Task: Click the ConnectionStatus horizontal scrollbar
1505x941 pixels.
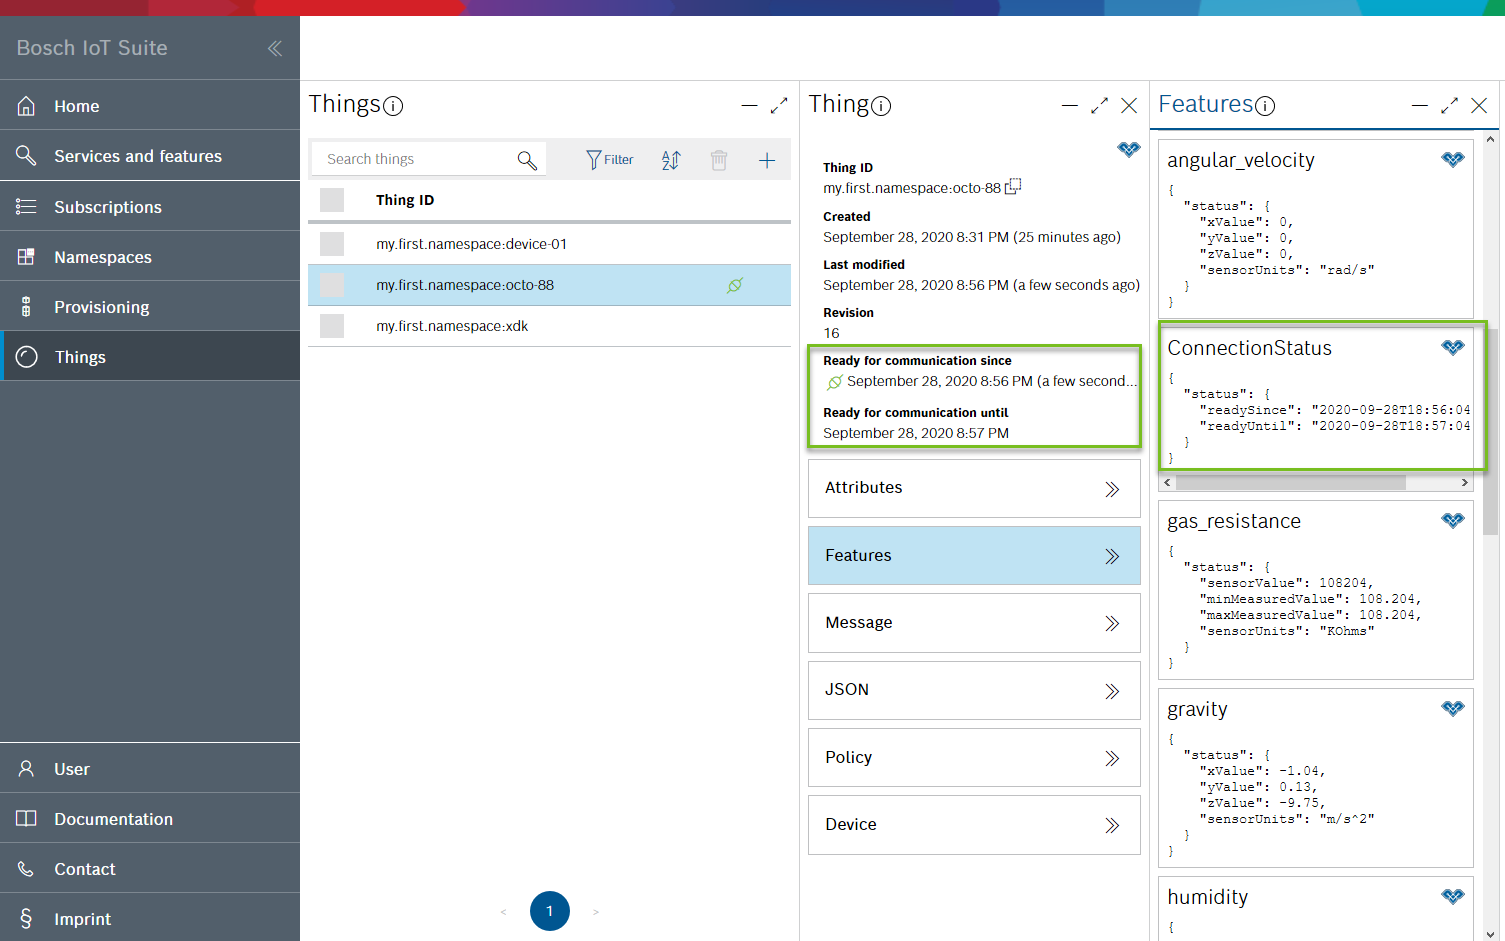Action: point(1291,483)
